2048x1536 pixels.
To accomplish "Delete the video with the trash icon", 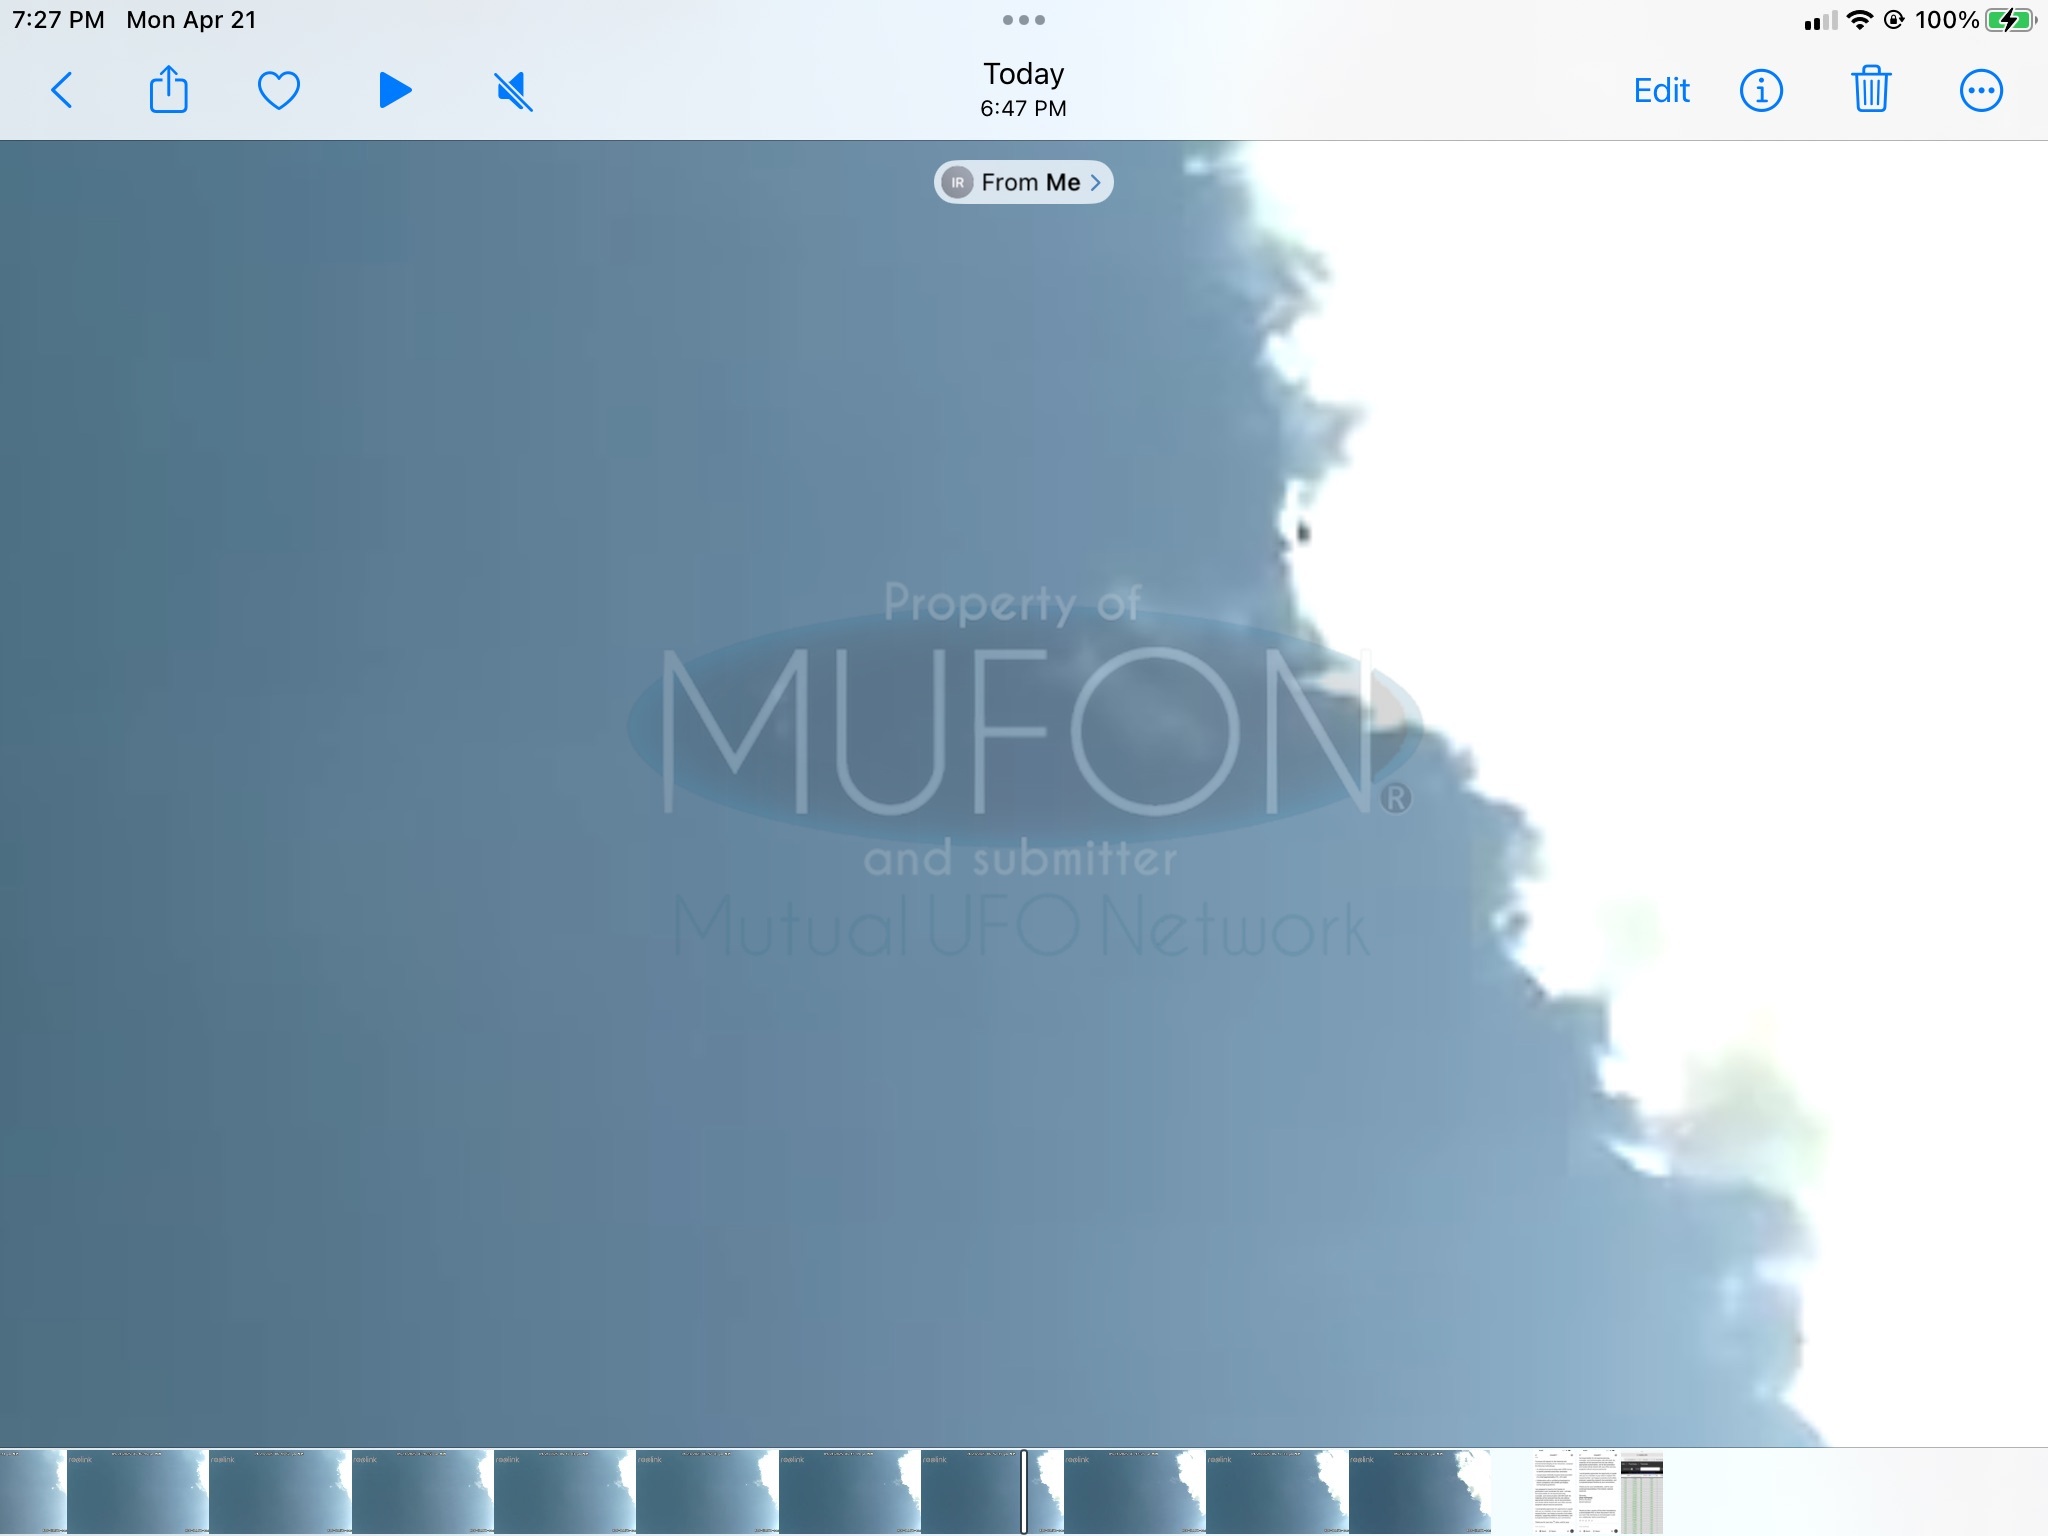I will pyautogui.click(x=1870, y=90).
